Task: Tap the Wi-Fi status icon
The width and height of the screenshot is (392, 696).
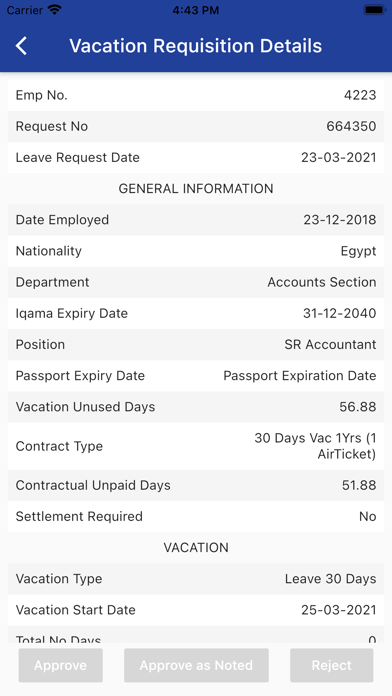Action: coord(55,10)
